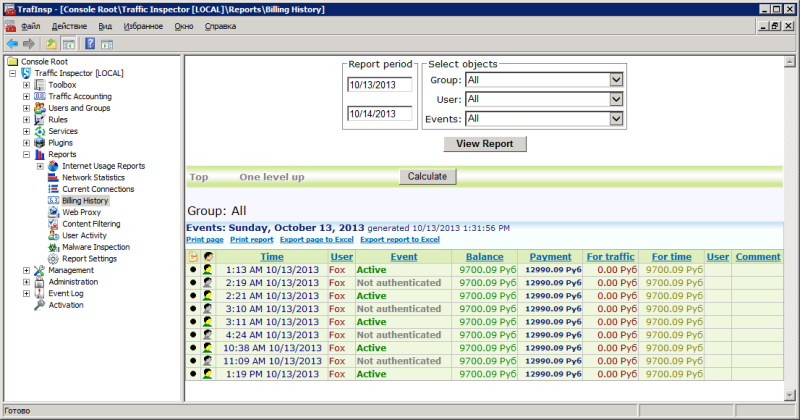Viewport: 800px width, 420px height.
Task: Click the report end date field 10/14/2013
Action: [x=380, y=114]
